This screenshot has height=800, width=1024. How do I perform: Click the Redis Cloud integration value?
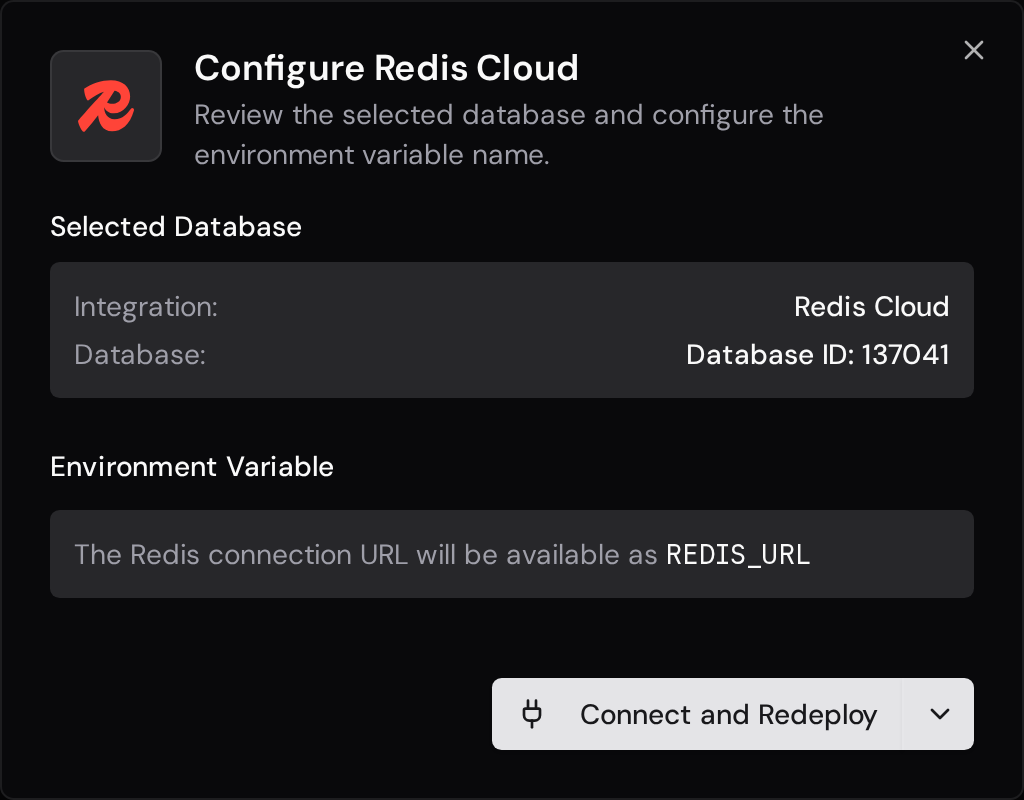click(871, 306)
